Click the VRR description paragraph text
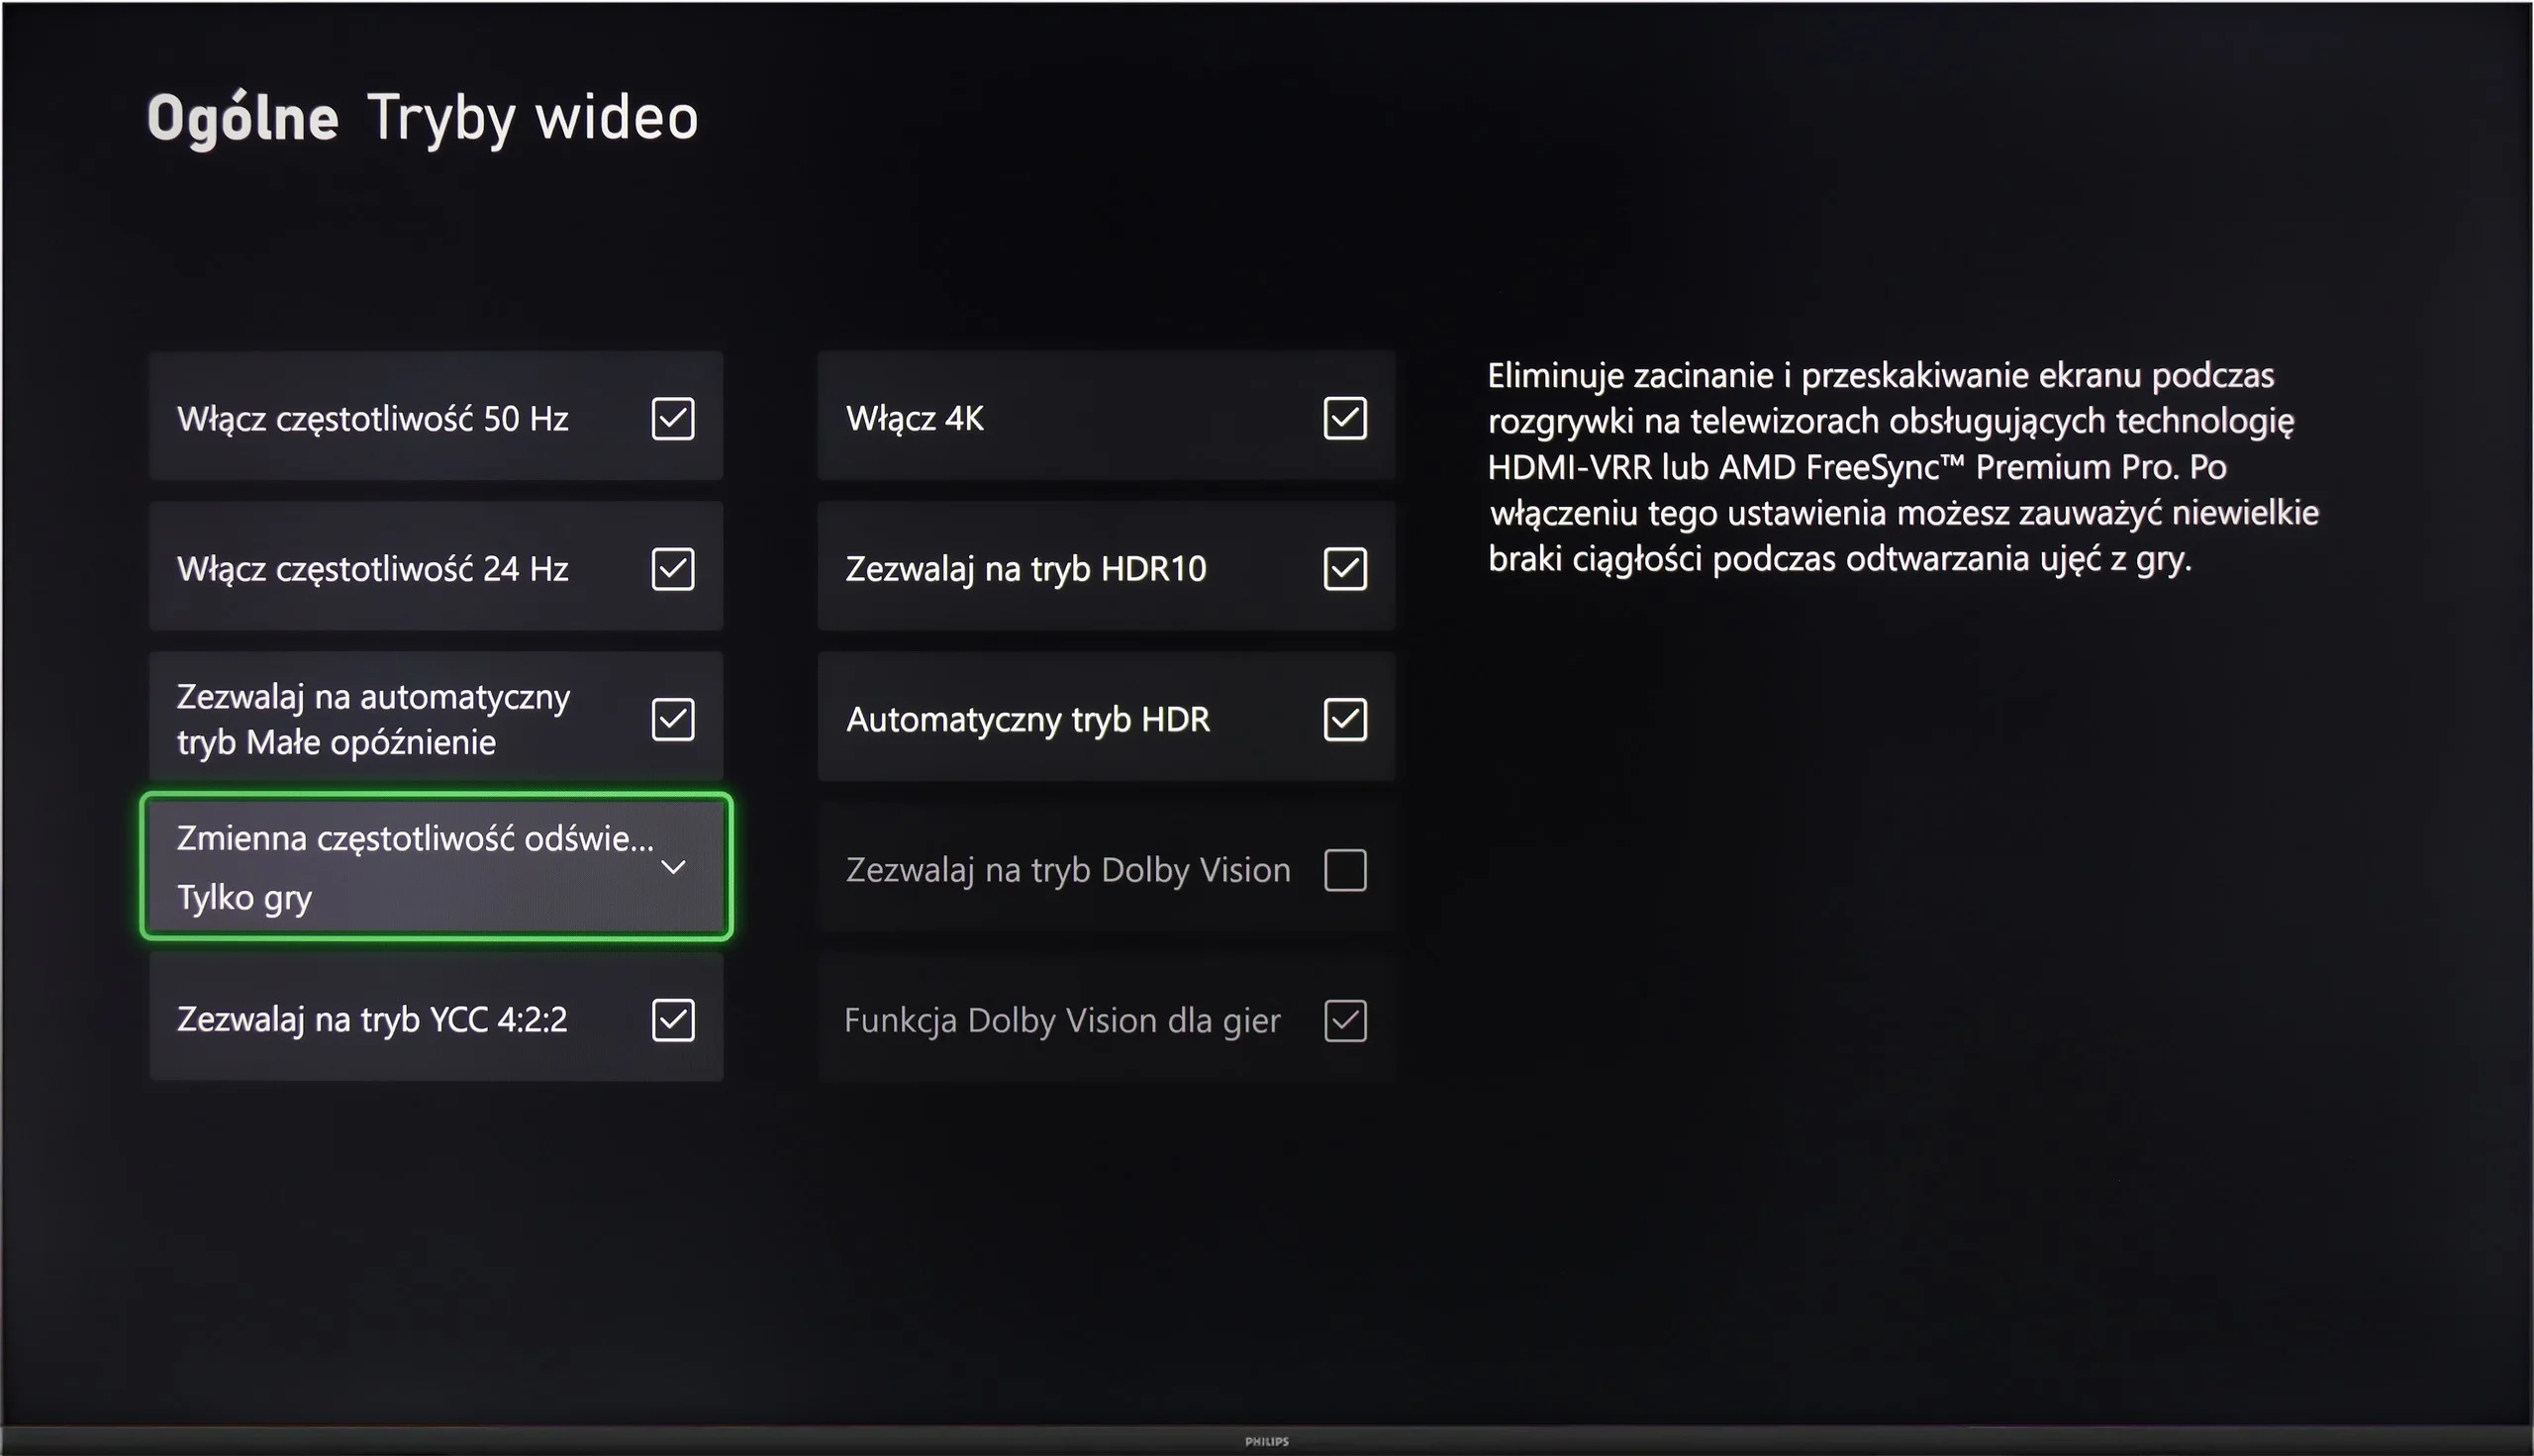This screenshot has height=1456, width=2534. [1903, 467]
